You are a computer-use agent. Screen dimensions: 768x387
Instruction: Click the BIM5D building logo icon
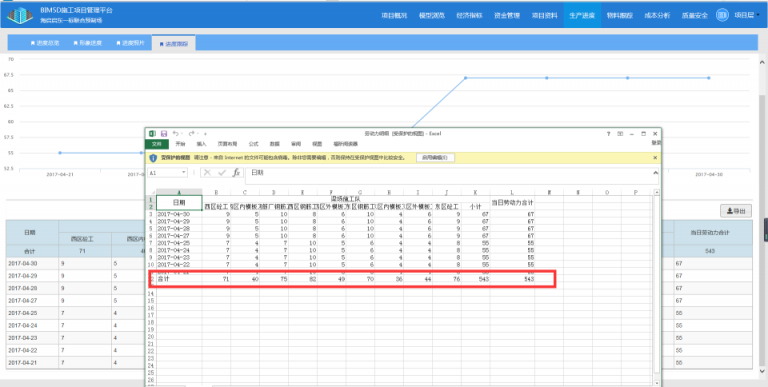click(x=20, y=15)
